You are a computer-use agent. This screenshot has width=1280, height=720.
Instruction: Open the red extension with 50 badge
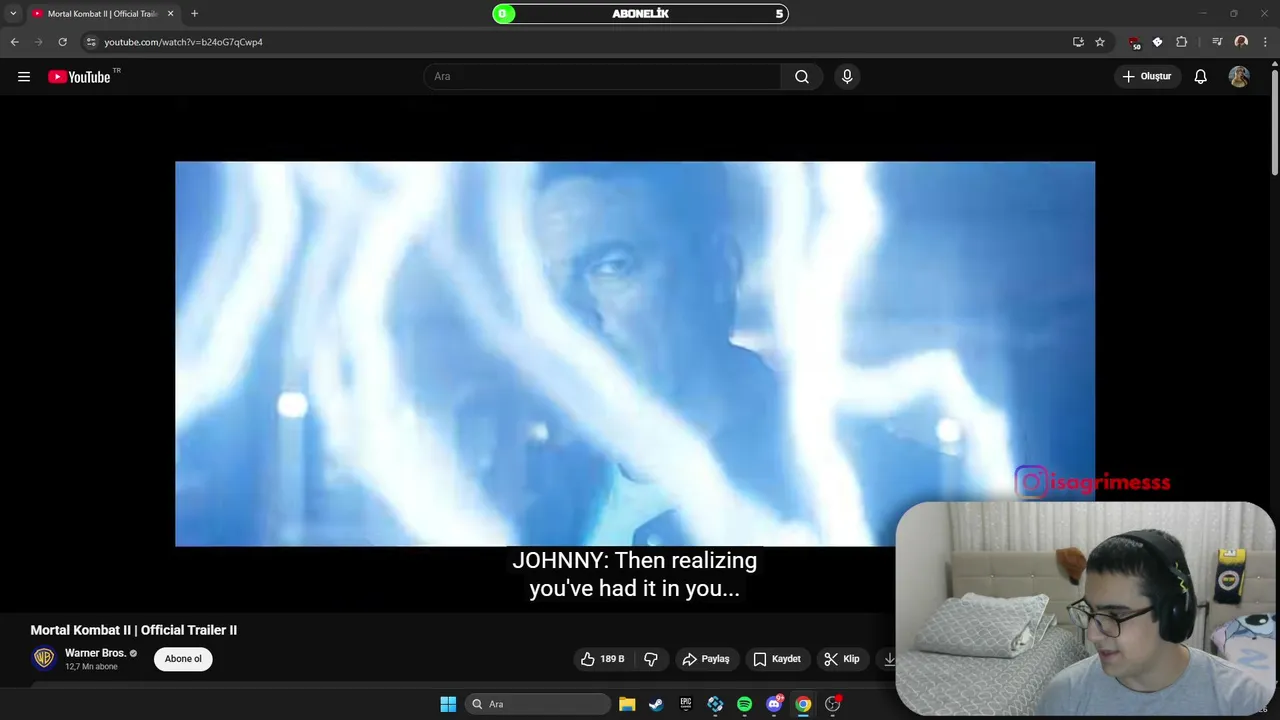pyautogui.click(x=1134, y=42)
